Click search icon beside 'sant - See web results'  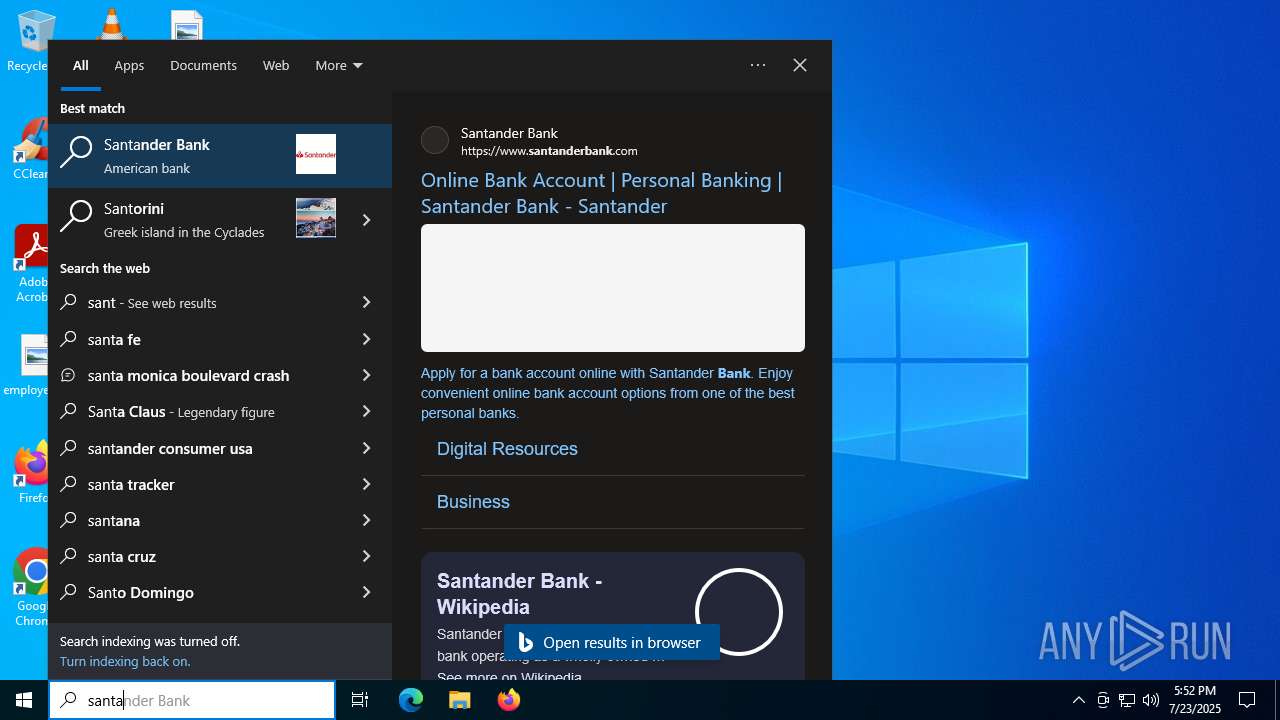coord(69,302)
